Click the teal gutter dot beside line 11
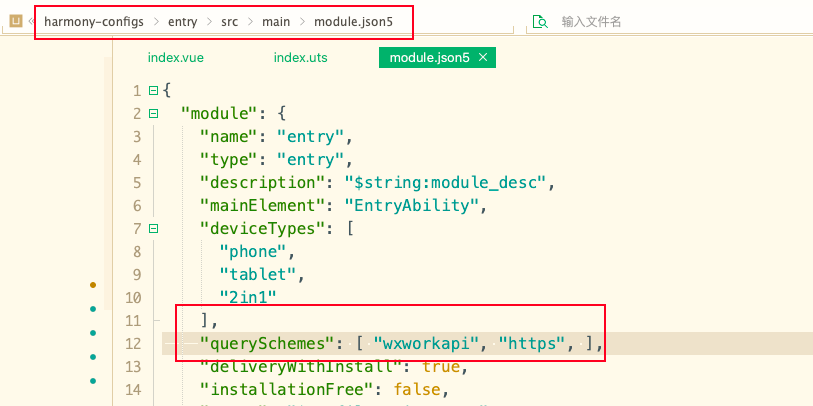This screenshot has width=813, height=406. coord(93,309)
